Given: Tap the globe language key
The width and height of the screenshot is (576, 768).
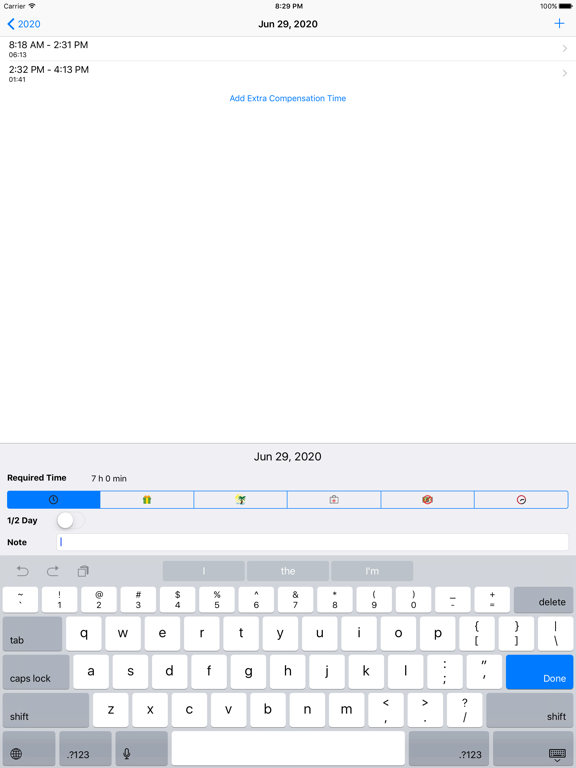Looking at the screenshot, I should [x=29, y=748].
